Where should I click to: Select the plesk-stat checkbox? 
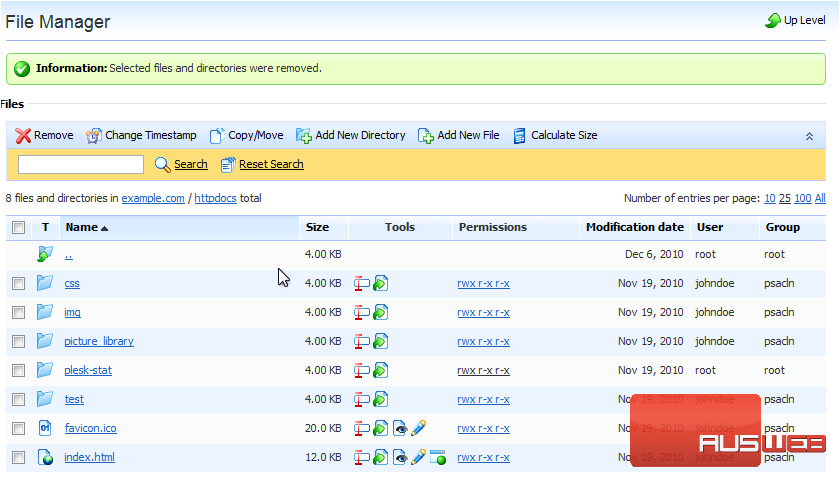[19, 370]
